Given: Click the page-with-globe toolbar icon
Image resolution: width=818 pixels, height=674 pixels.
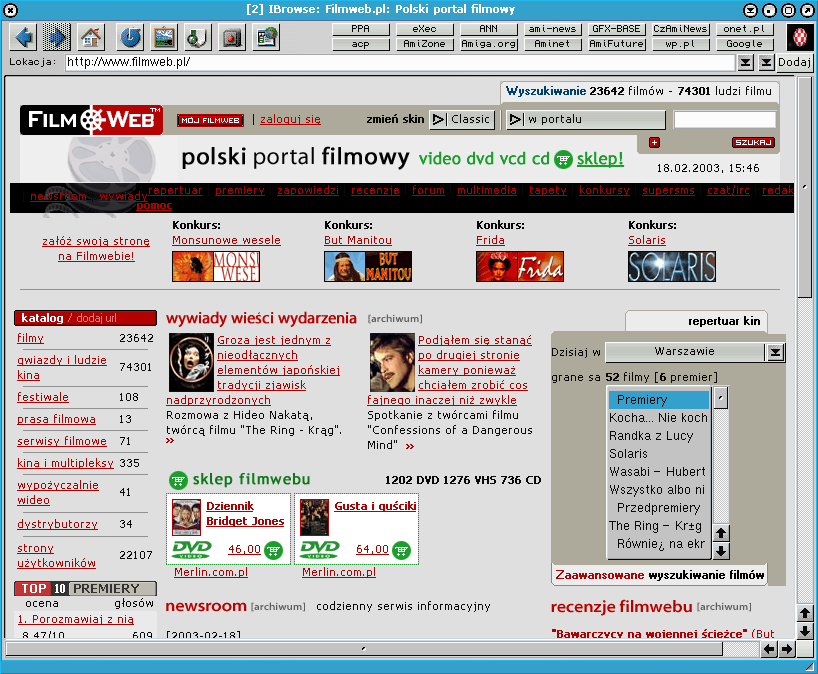Looking at the screenshot, I should [267, 37].
